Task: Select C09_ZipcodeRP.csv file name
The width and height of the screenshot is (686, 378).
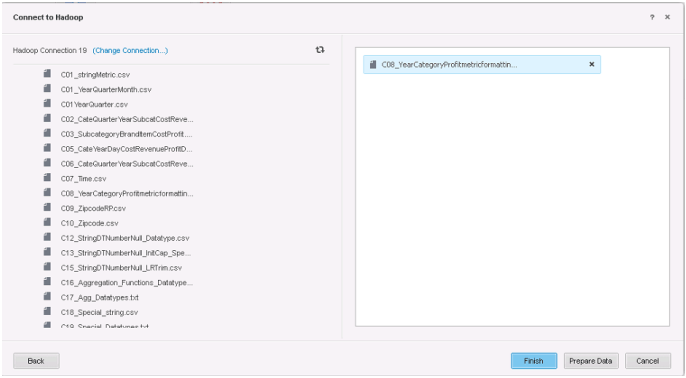Action: [93, 209]
